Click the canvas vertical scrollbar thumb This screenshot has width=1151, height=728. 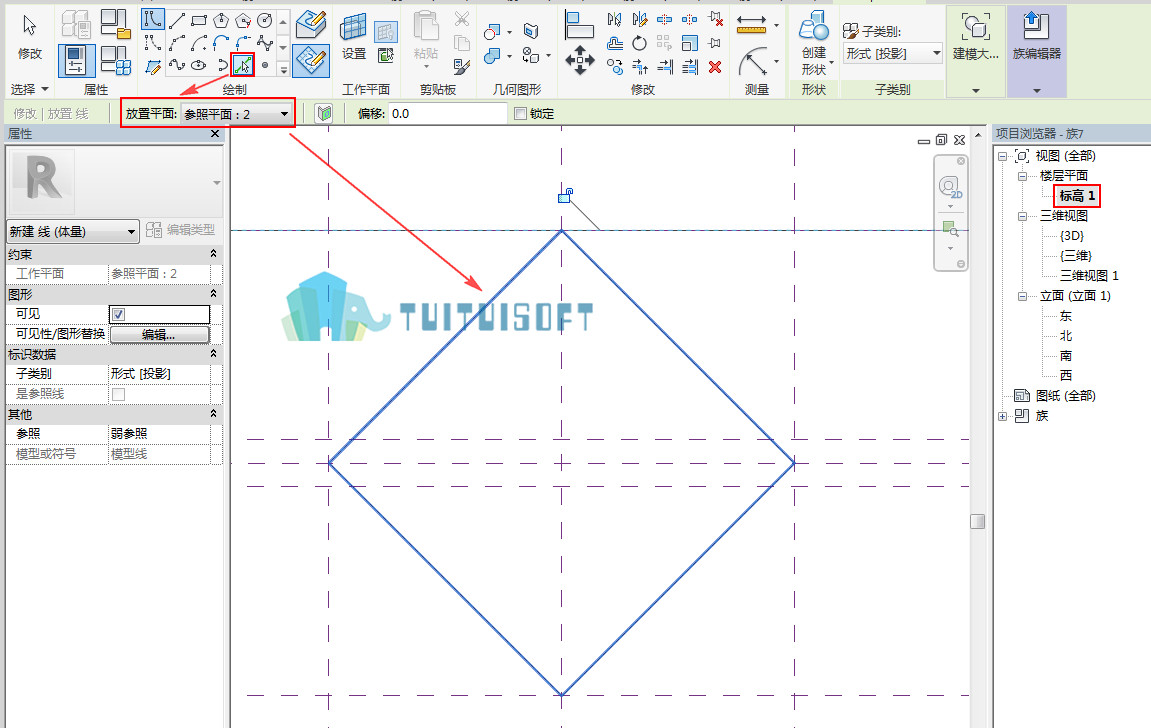[x=977, y=521]
